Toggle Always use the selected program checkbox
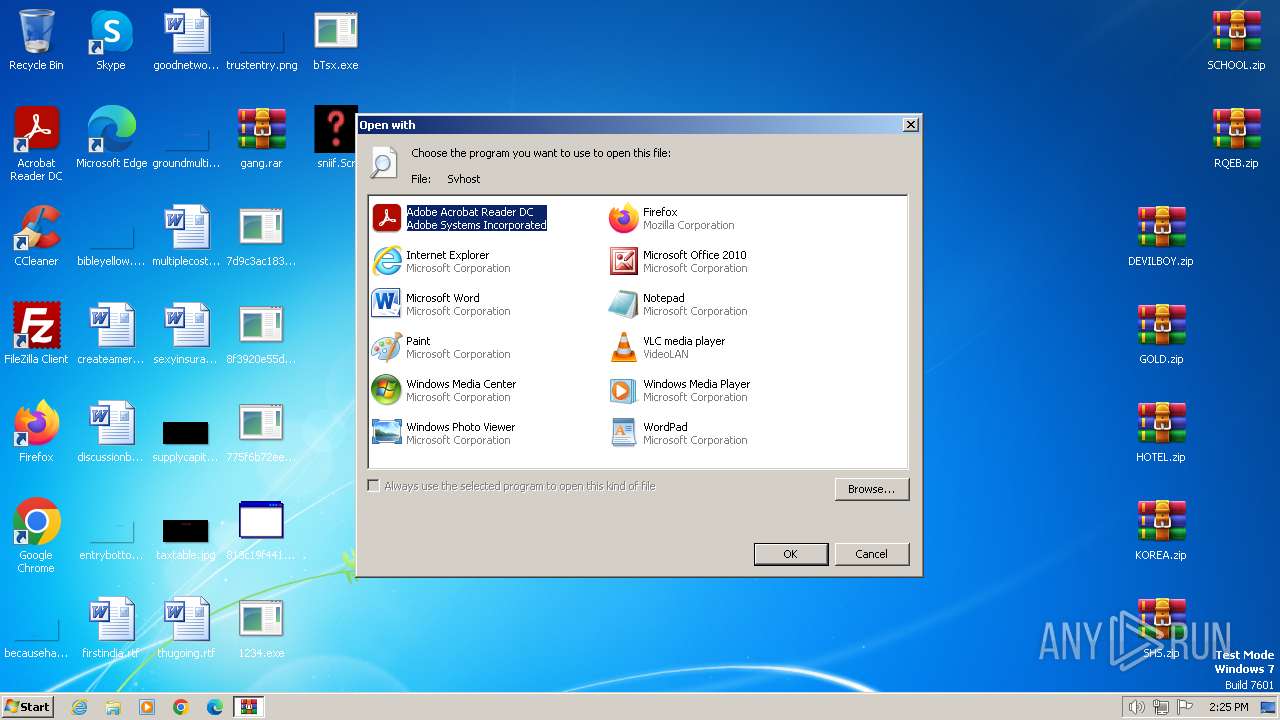This screenshot has height=720, width=1280. click(374, 486)
